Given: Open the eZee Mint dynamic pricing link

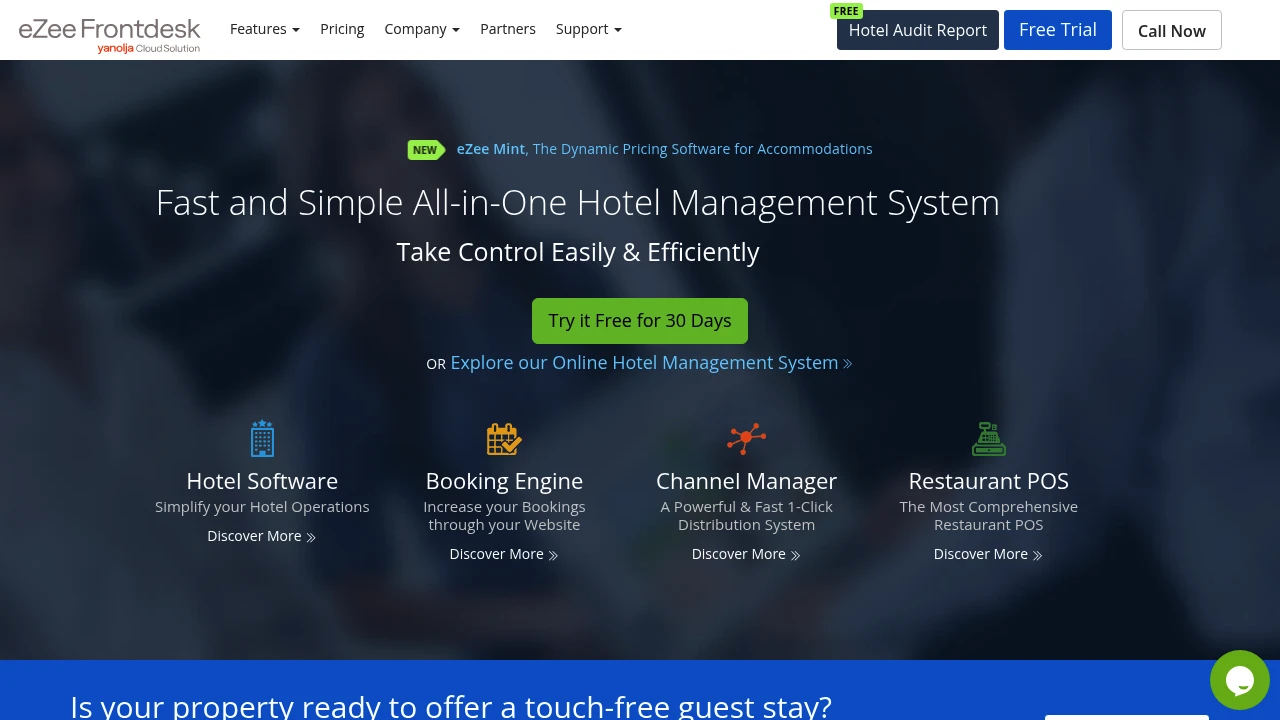Looking at the screenshot, I should coord(664,149).
